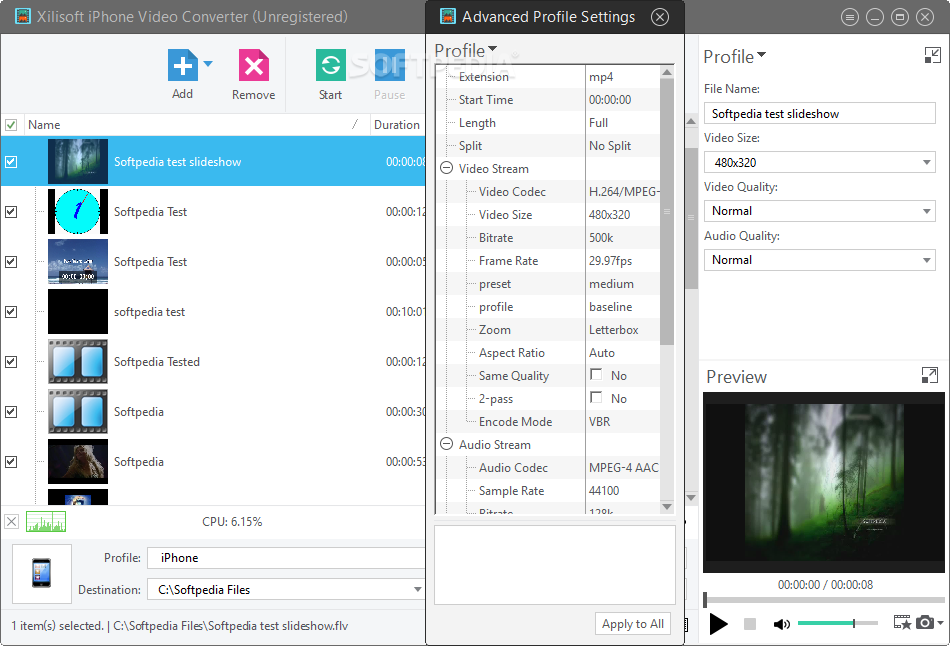950x646 pixels.
Task: Enable the Same Quality checkbox
Action: click(x=596, y=375)
